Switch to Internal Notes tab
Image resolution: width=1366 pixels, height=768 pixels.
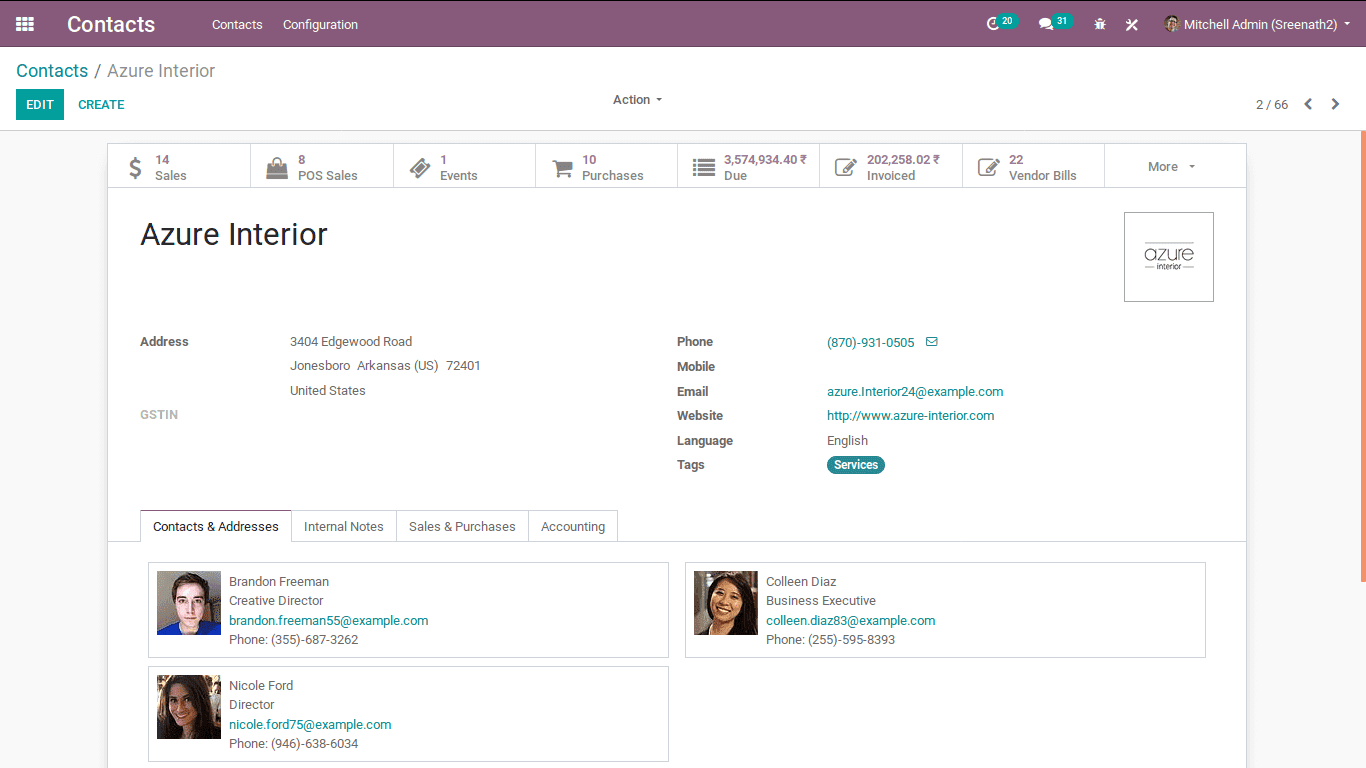click(x=344, y=527)
